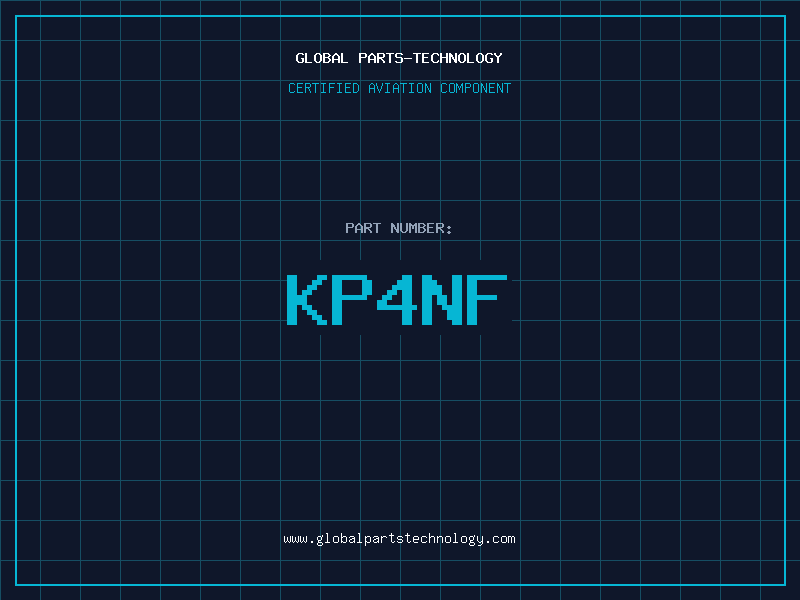800x600 pixels.
Task: Select the CERTIFIED AVIATION COMPONENT subtitle
Action: click(x=399, y=88)
